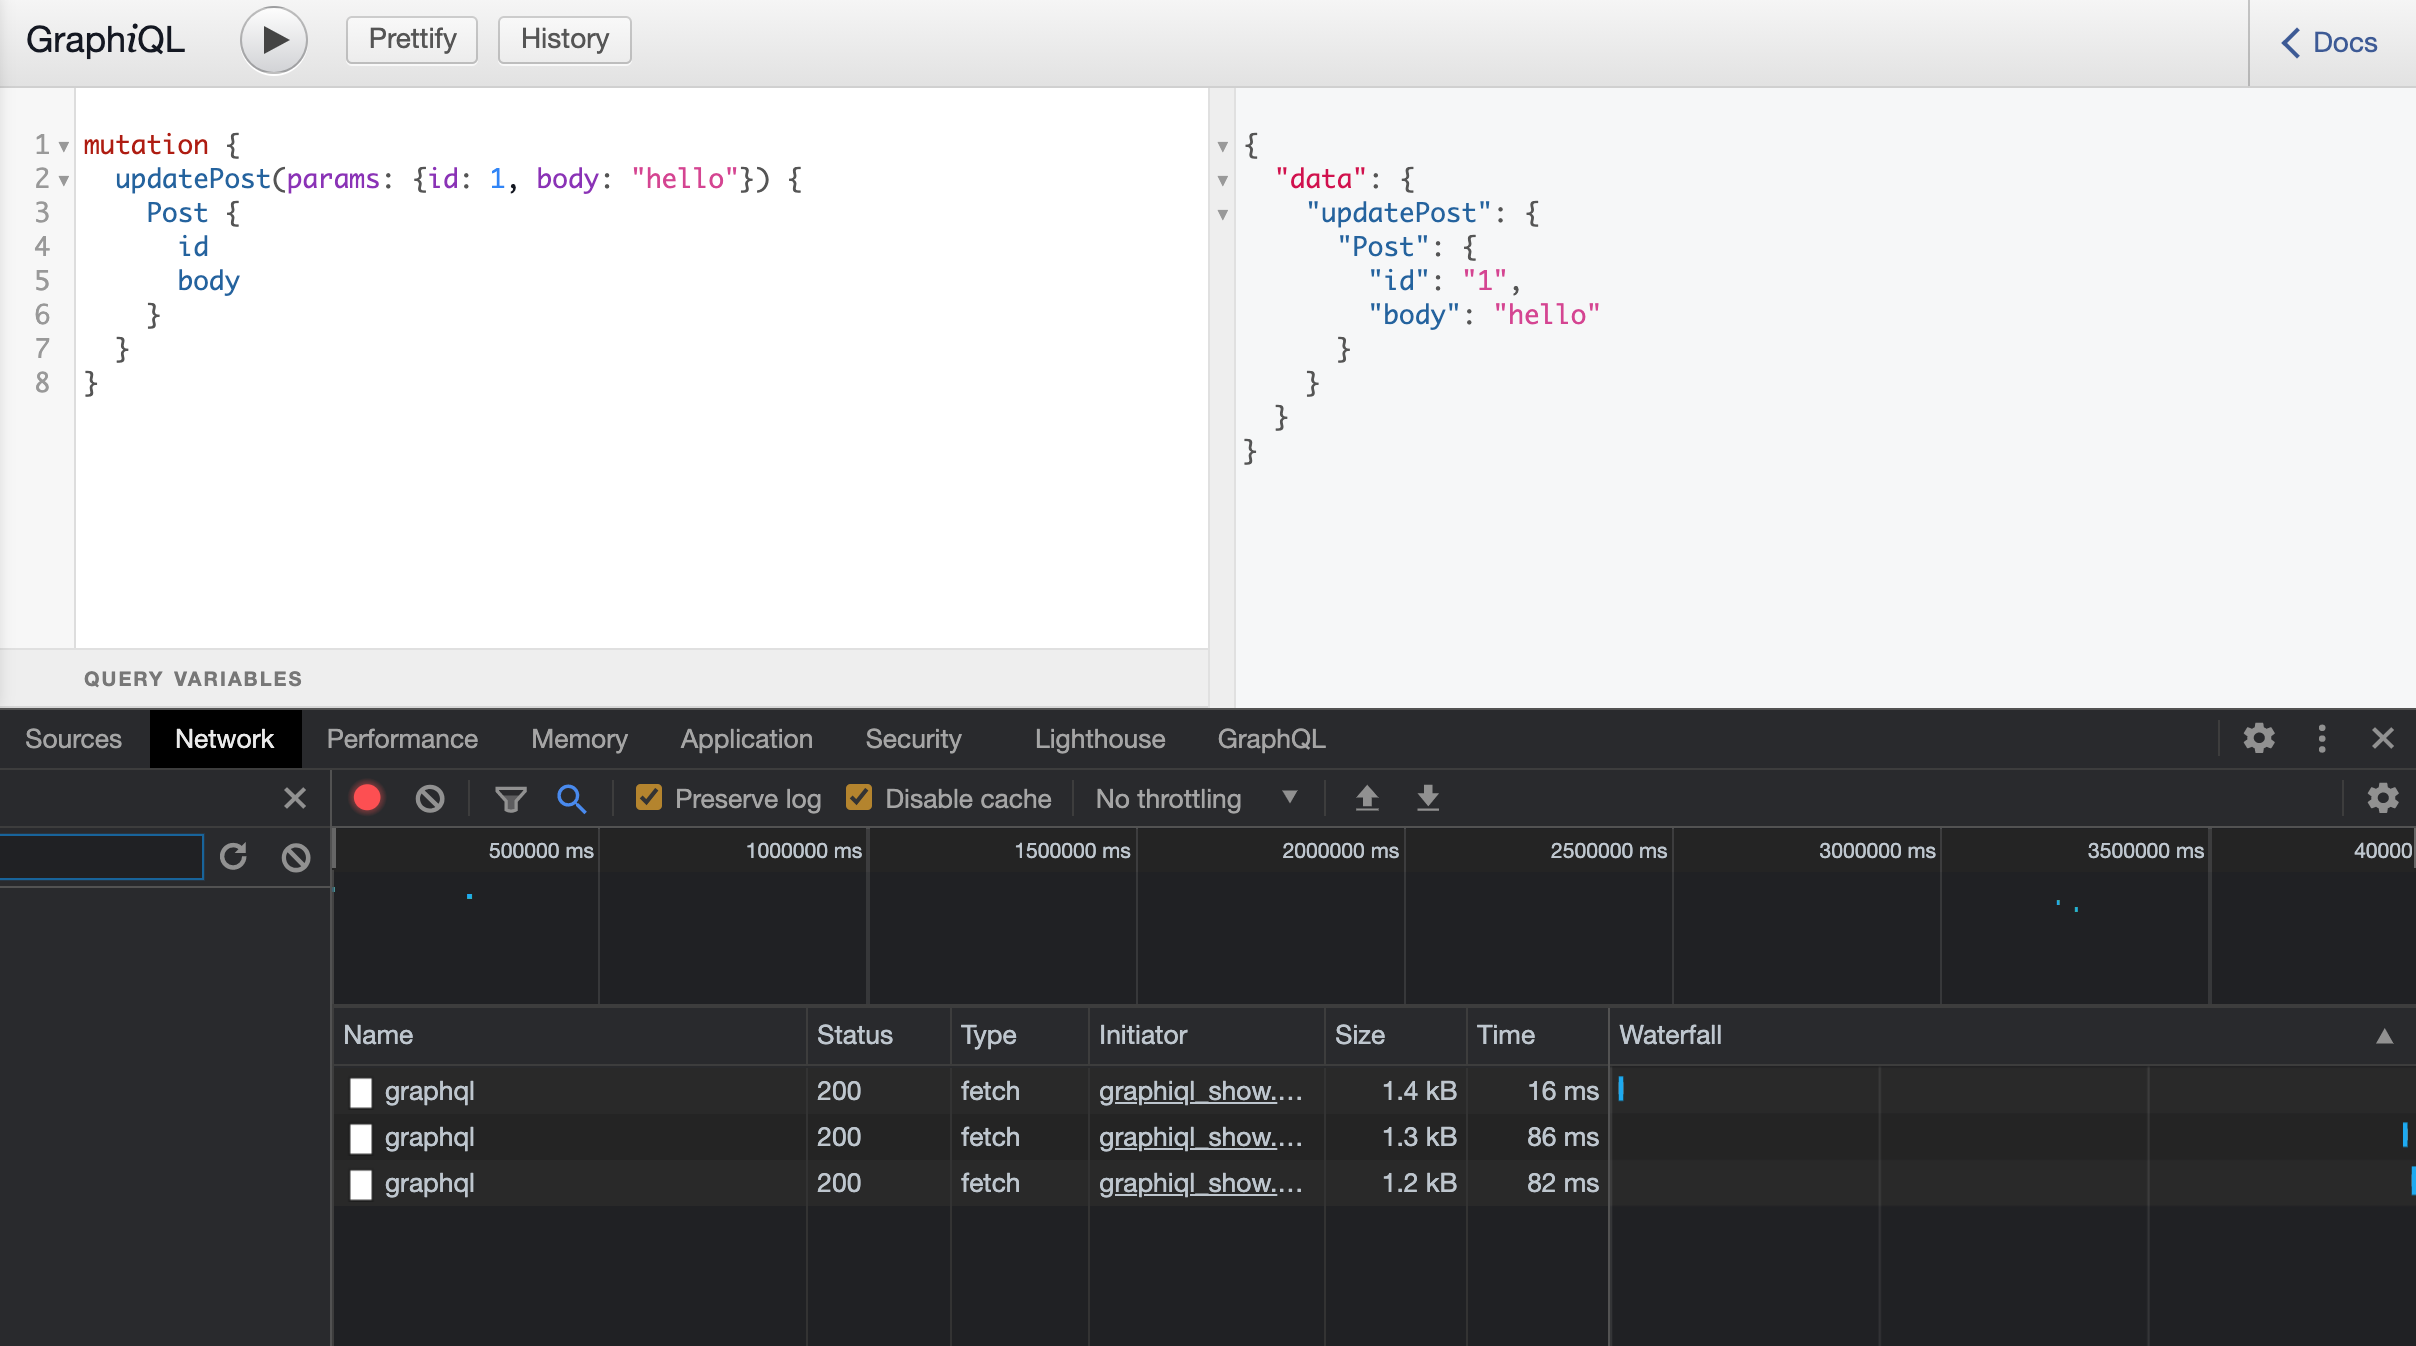2416x1346 pixels.
Task: Toggle the Disable cache checkbox
Action: [859, 797]
